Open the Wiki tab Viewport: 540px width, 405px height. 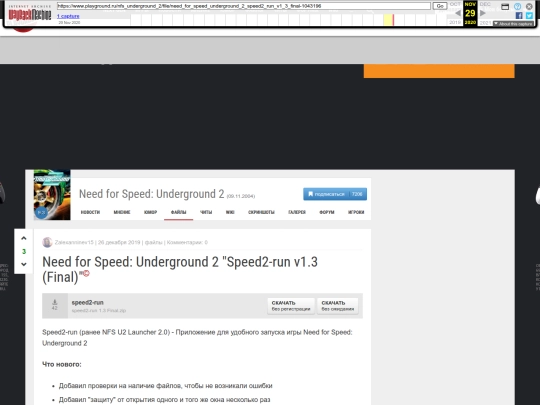[230, 212]
